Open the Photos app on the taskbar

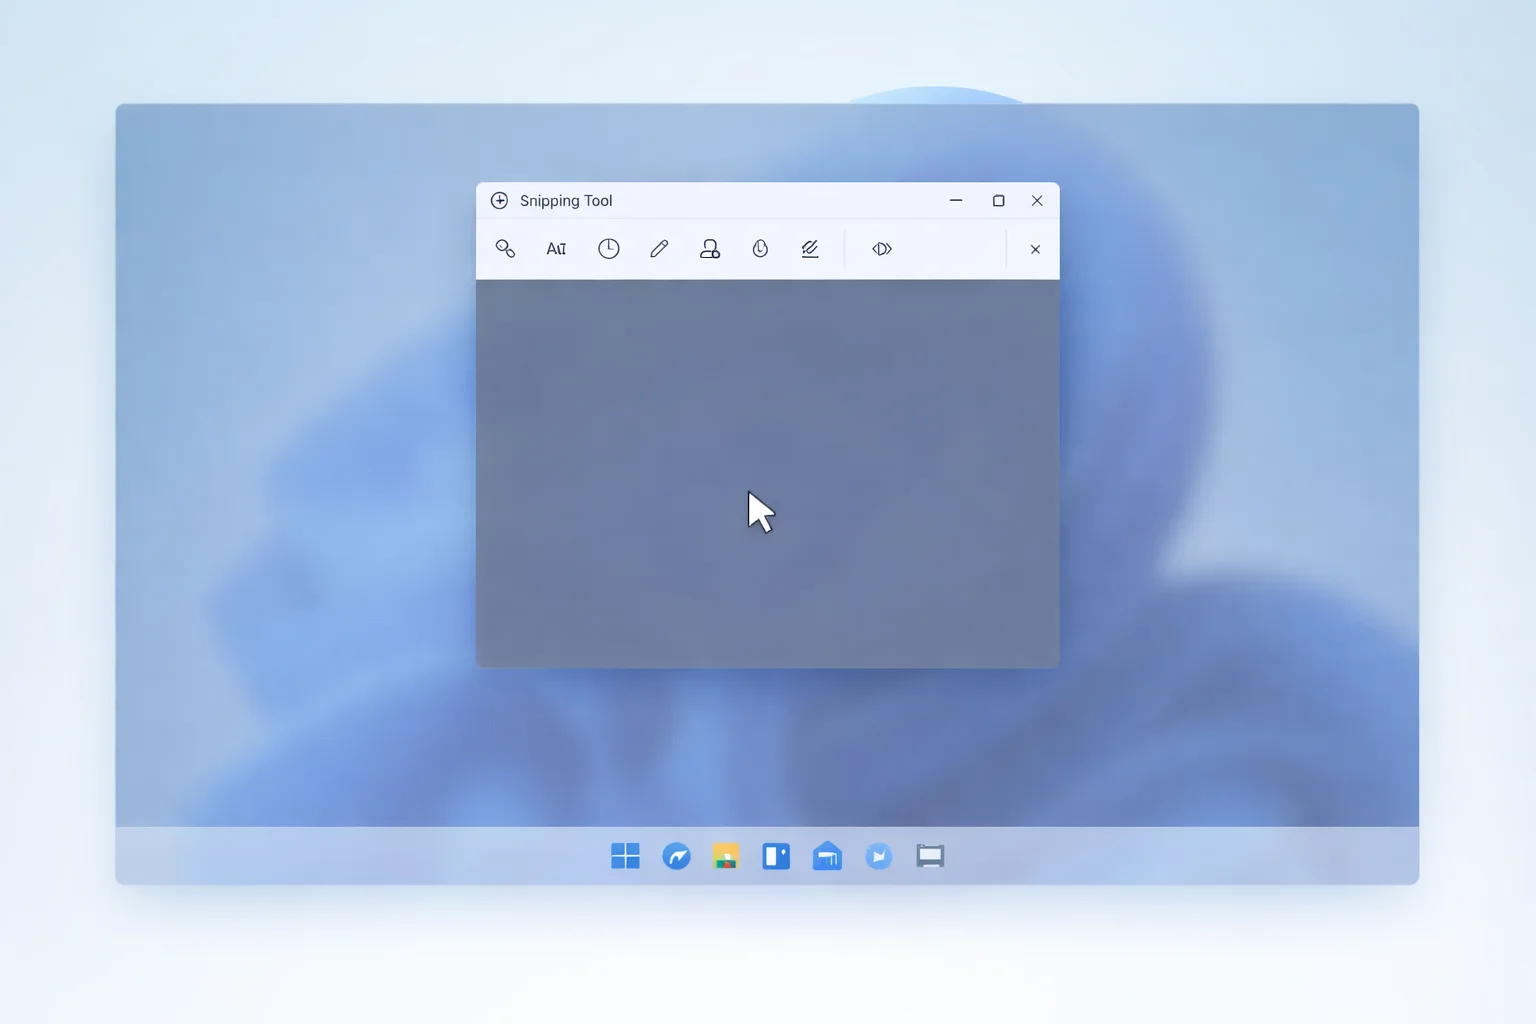[x=725, y=856]
